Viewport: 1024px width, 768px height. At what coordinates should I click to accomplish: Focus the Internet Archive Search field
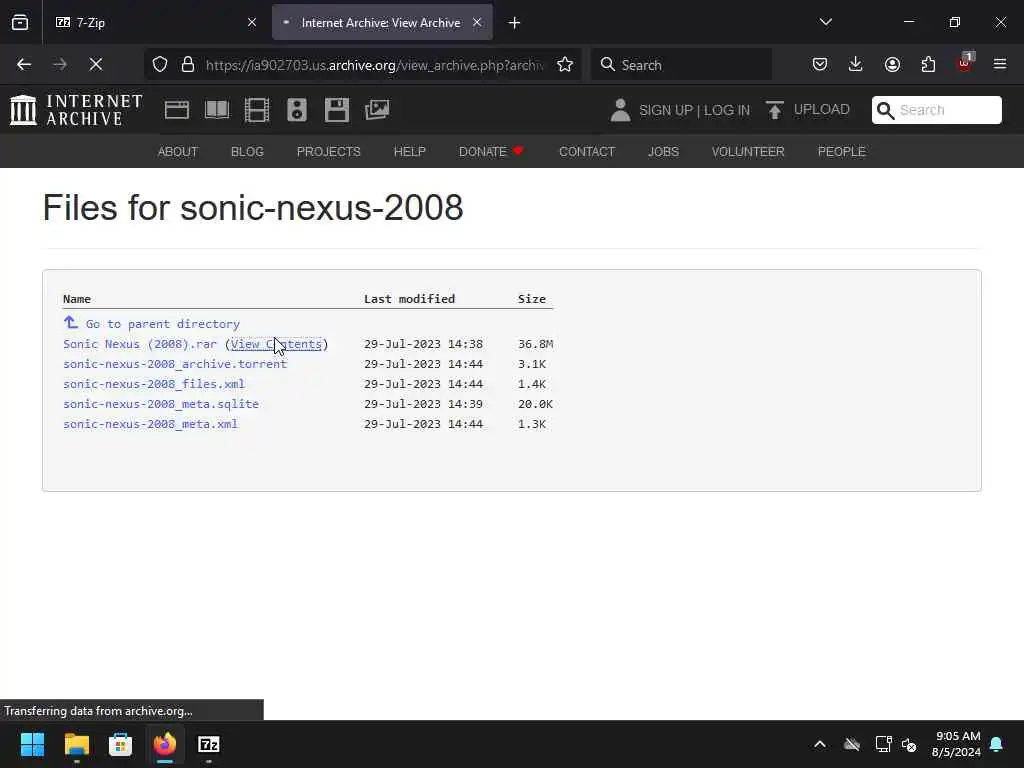click(x=937, y=110)
